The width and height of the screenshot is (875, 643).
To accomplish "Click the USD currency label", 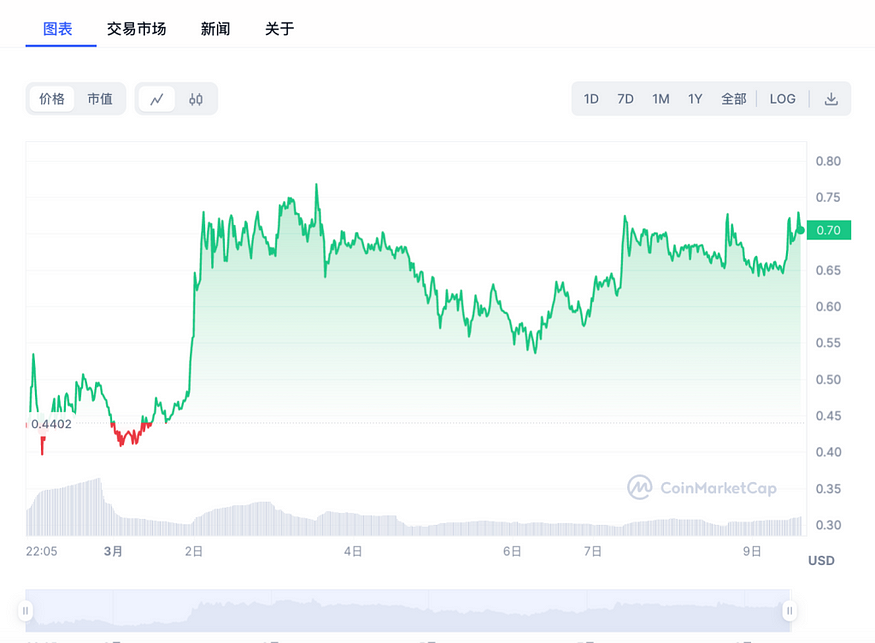I will [821, 560].
